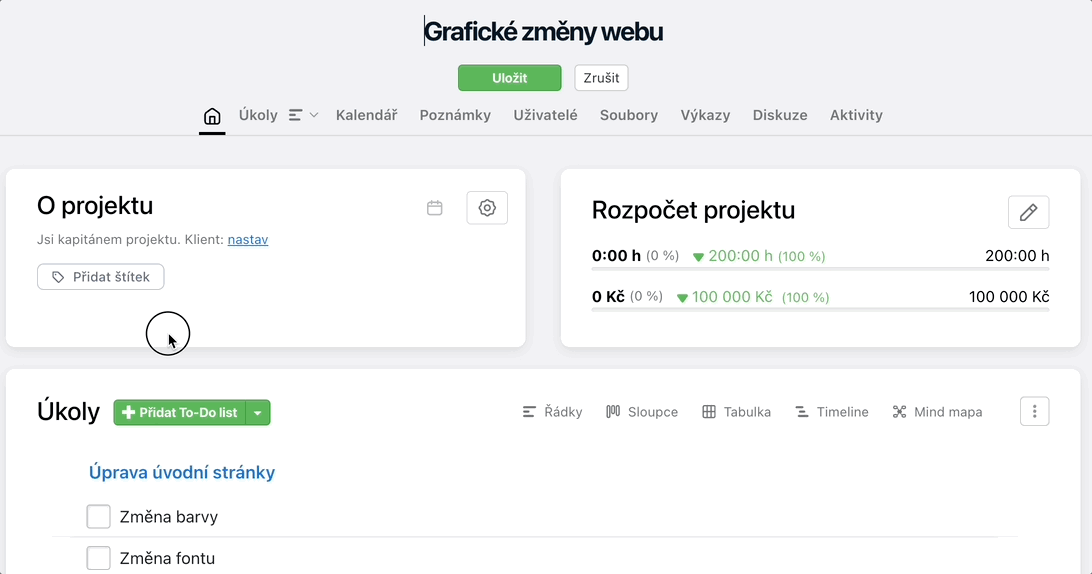Expand the Úkoly tab view dropdown
Screen dimensions: 1092x574
pos(304,115)
